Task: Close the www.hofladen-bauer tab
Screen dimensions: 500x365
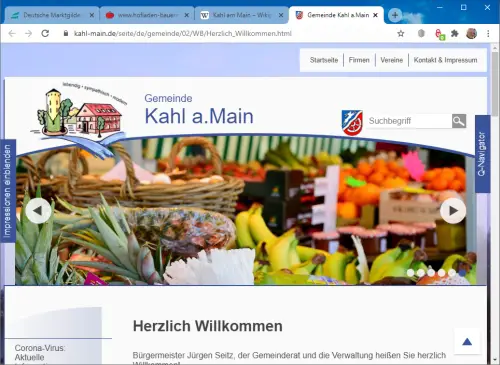Action: 187,15
